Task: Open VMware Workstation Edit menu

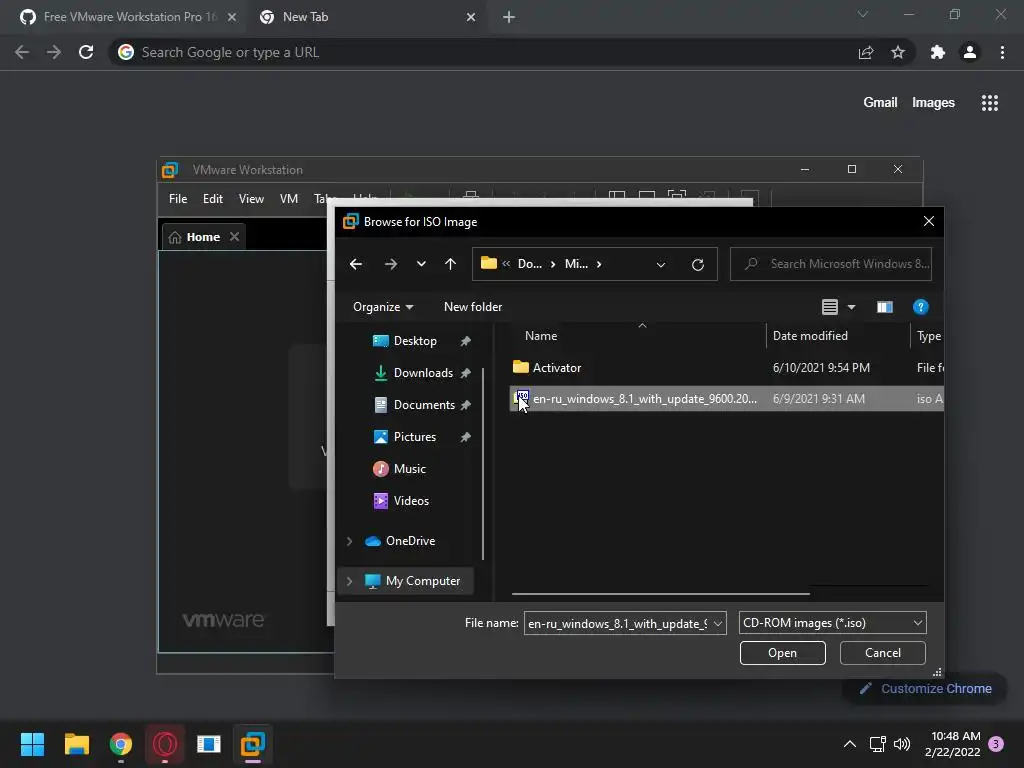Action: coord(213,199)
